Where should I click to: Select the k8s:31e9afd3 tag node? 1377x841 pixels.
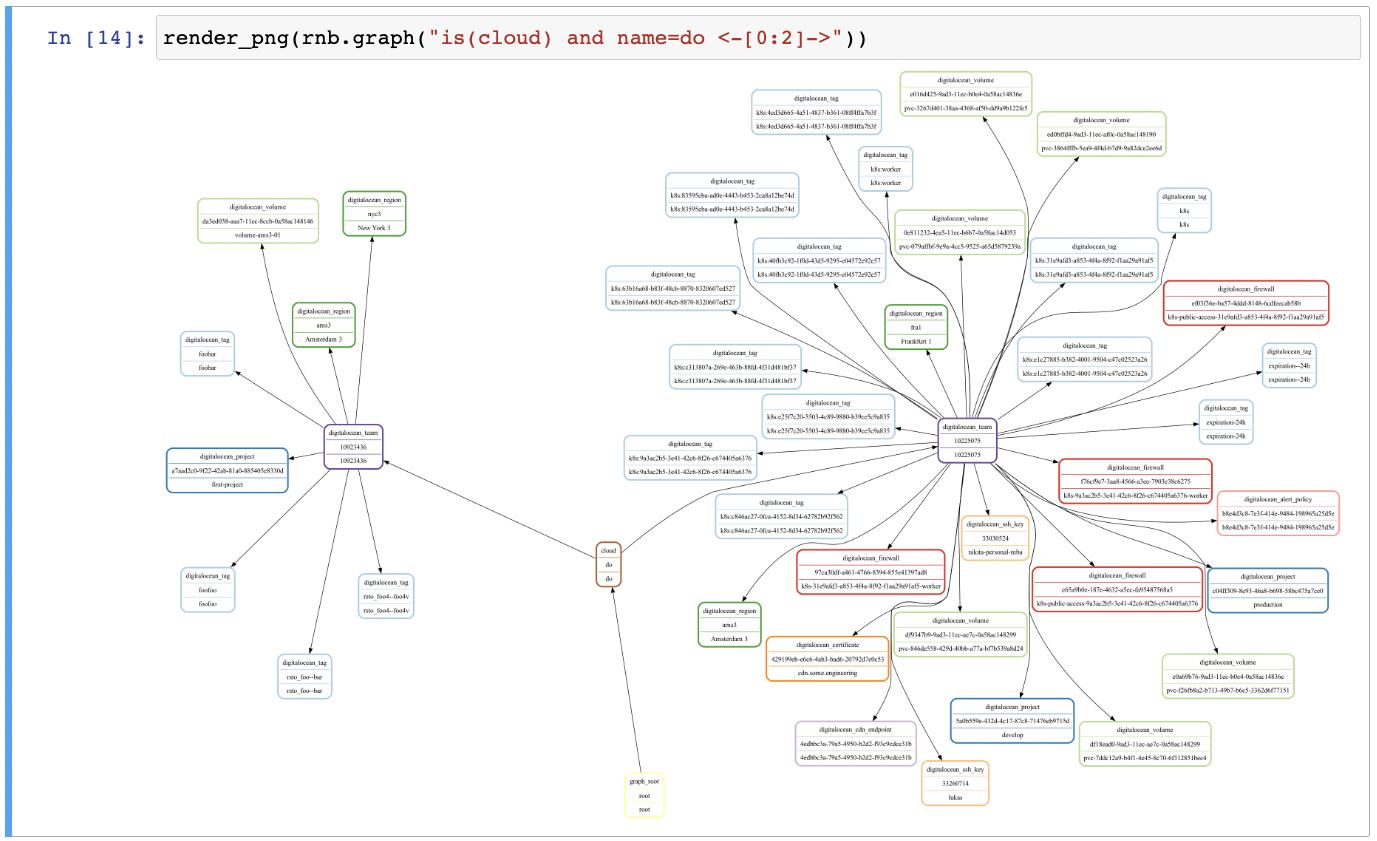point(1092,259)
